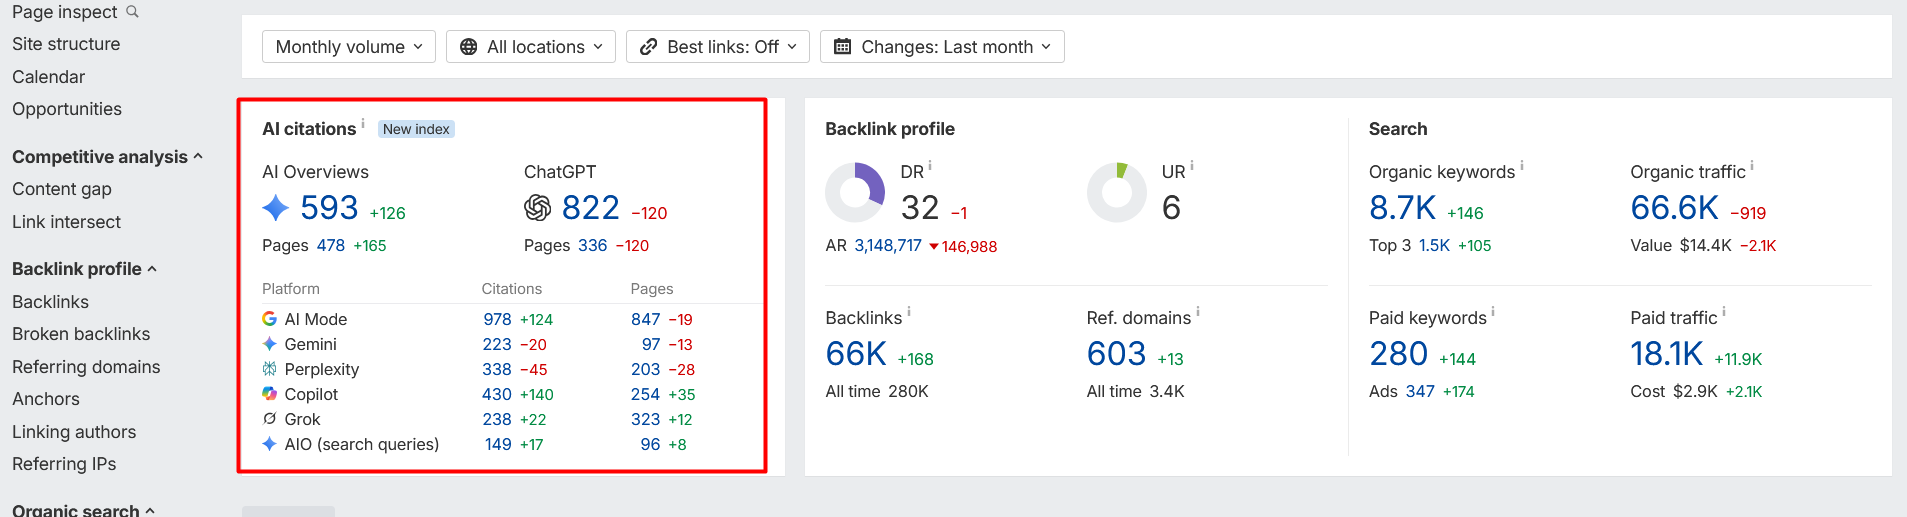
Task: Open the Changes: Last month dropdown
Action: click(942, 47)
